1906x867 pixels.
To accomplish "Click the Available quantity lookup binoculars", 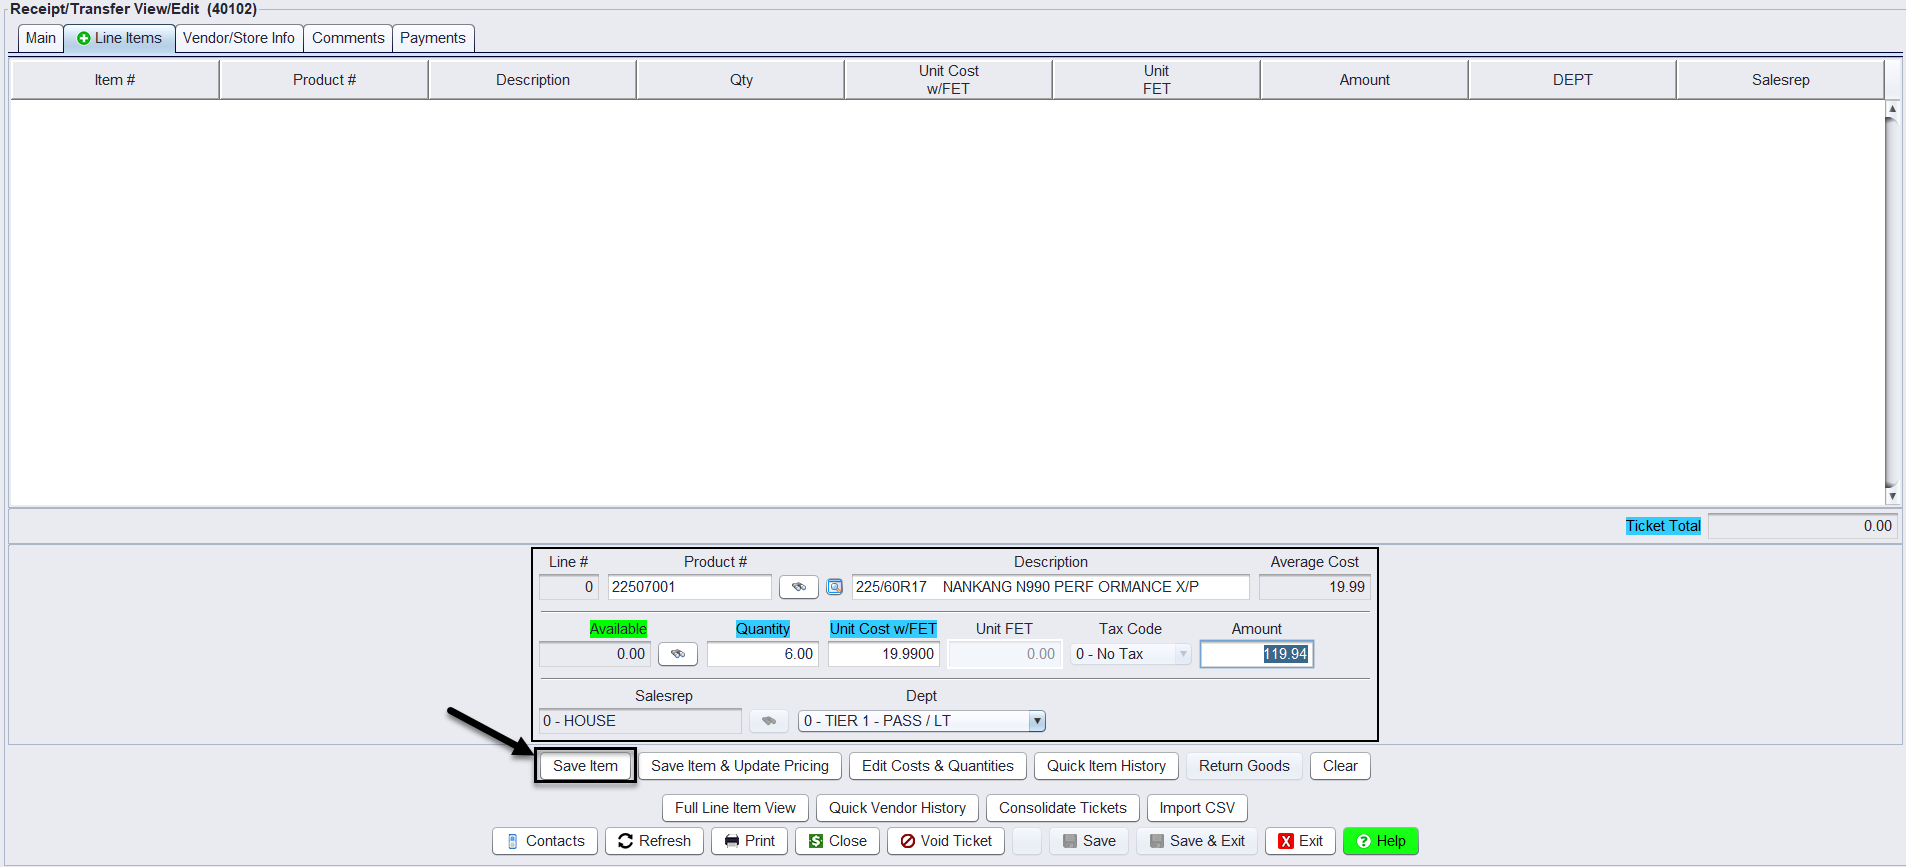I will click(677, 654).
